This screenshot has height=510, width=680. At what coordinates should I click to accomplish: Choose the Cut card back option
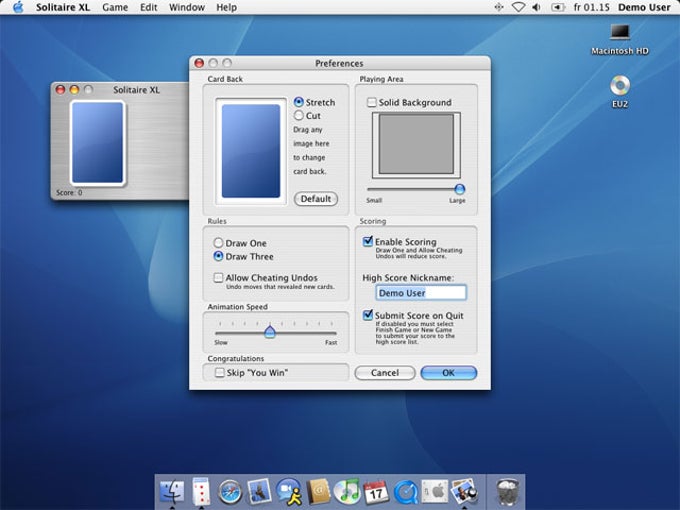(299, 116)
